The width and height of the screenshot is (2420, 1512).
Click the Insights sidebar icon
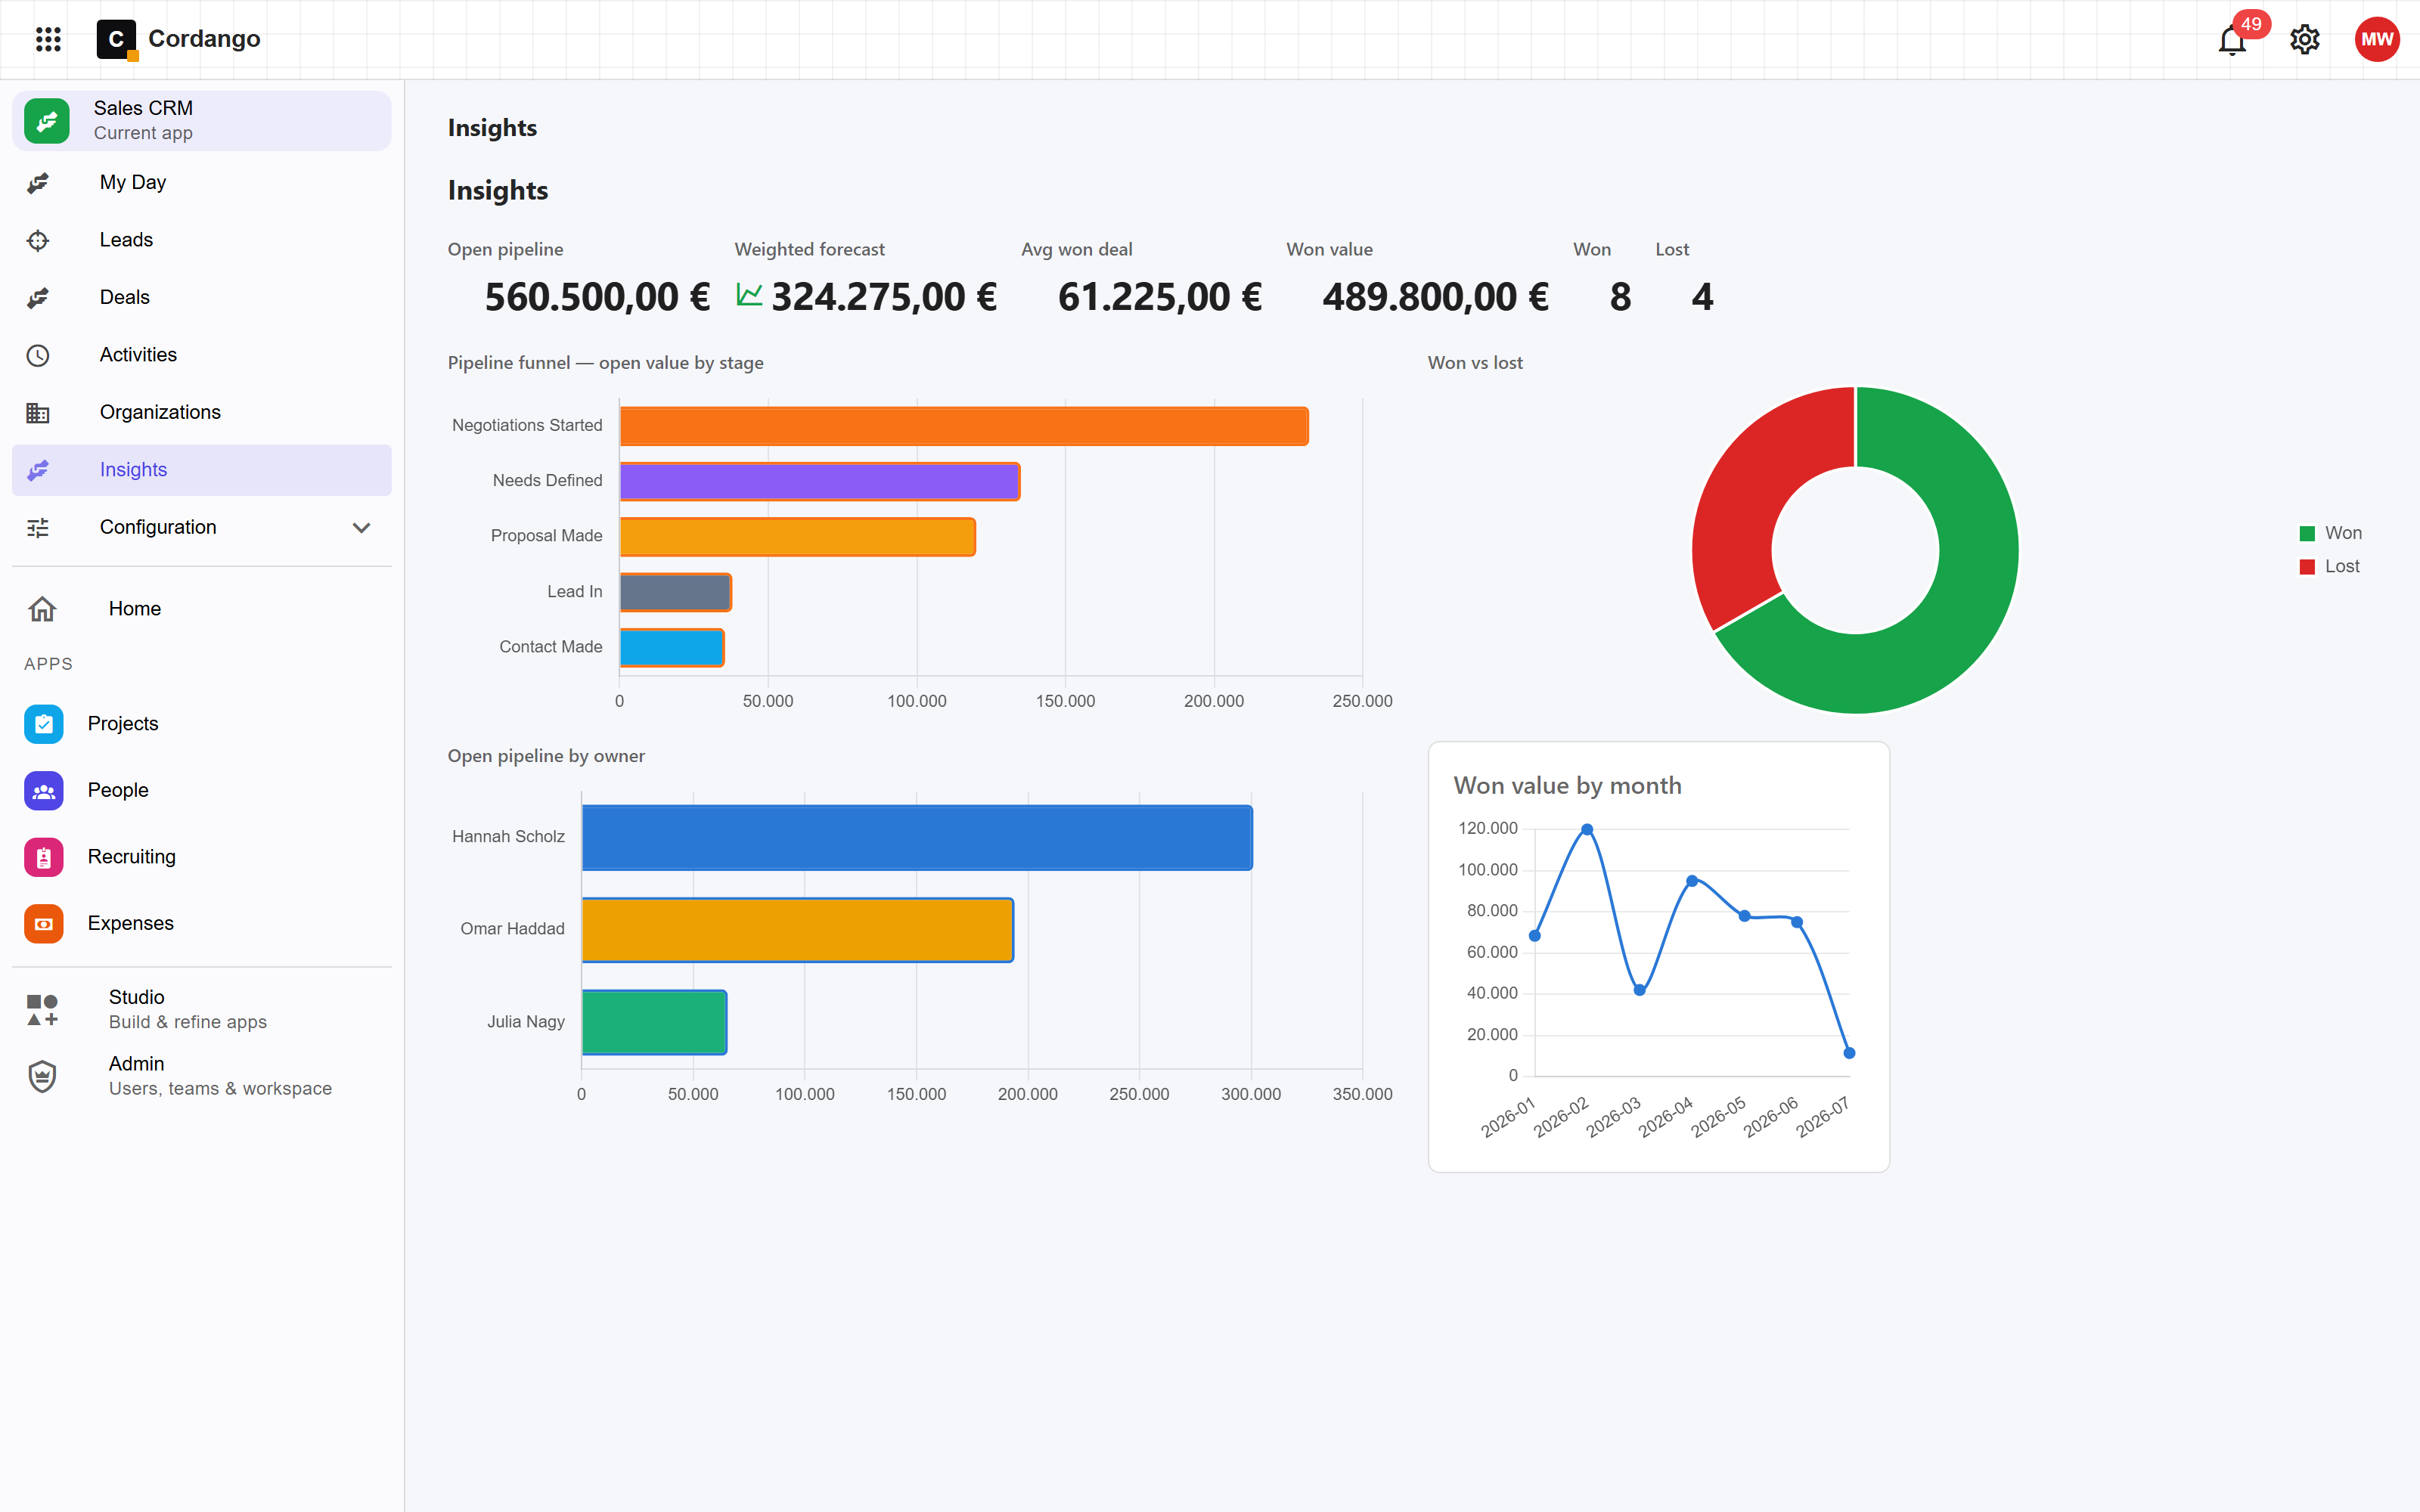[38, 470]
